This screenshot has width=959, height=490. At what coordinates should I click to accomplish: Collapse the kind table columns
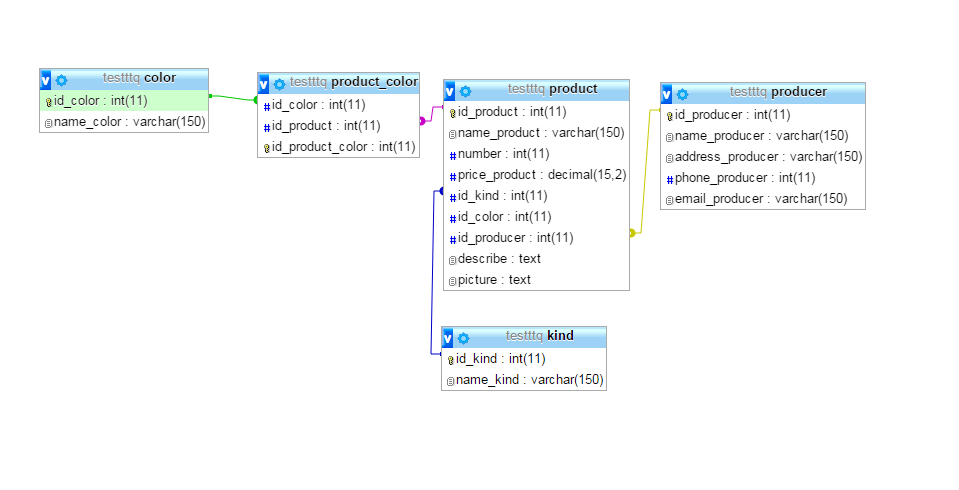pos(448,338)
